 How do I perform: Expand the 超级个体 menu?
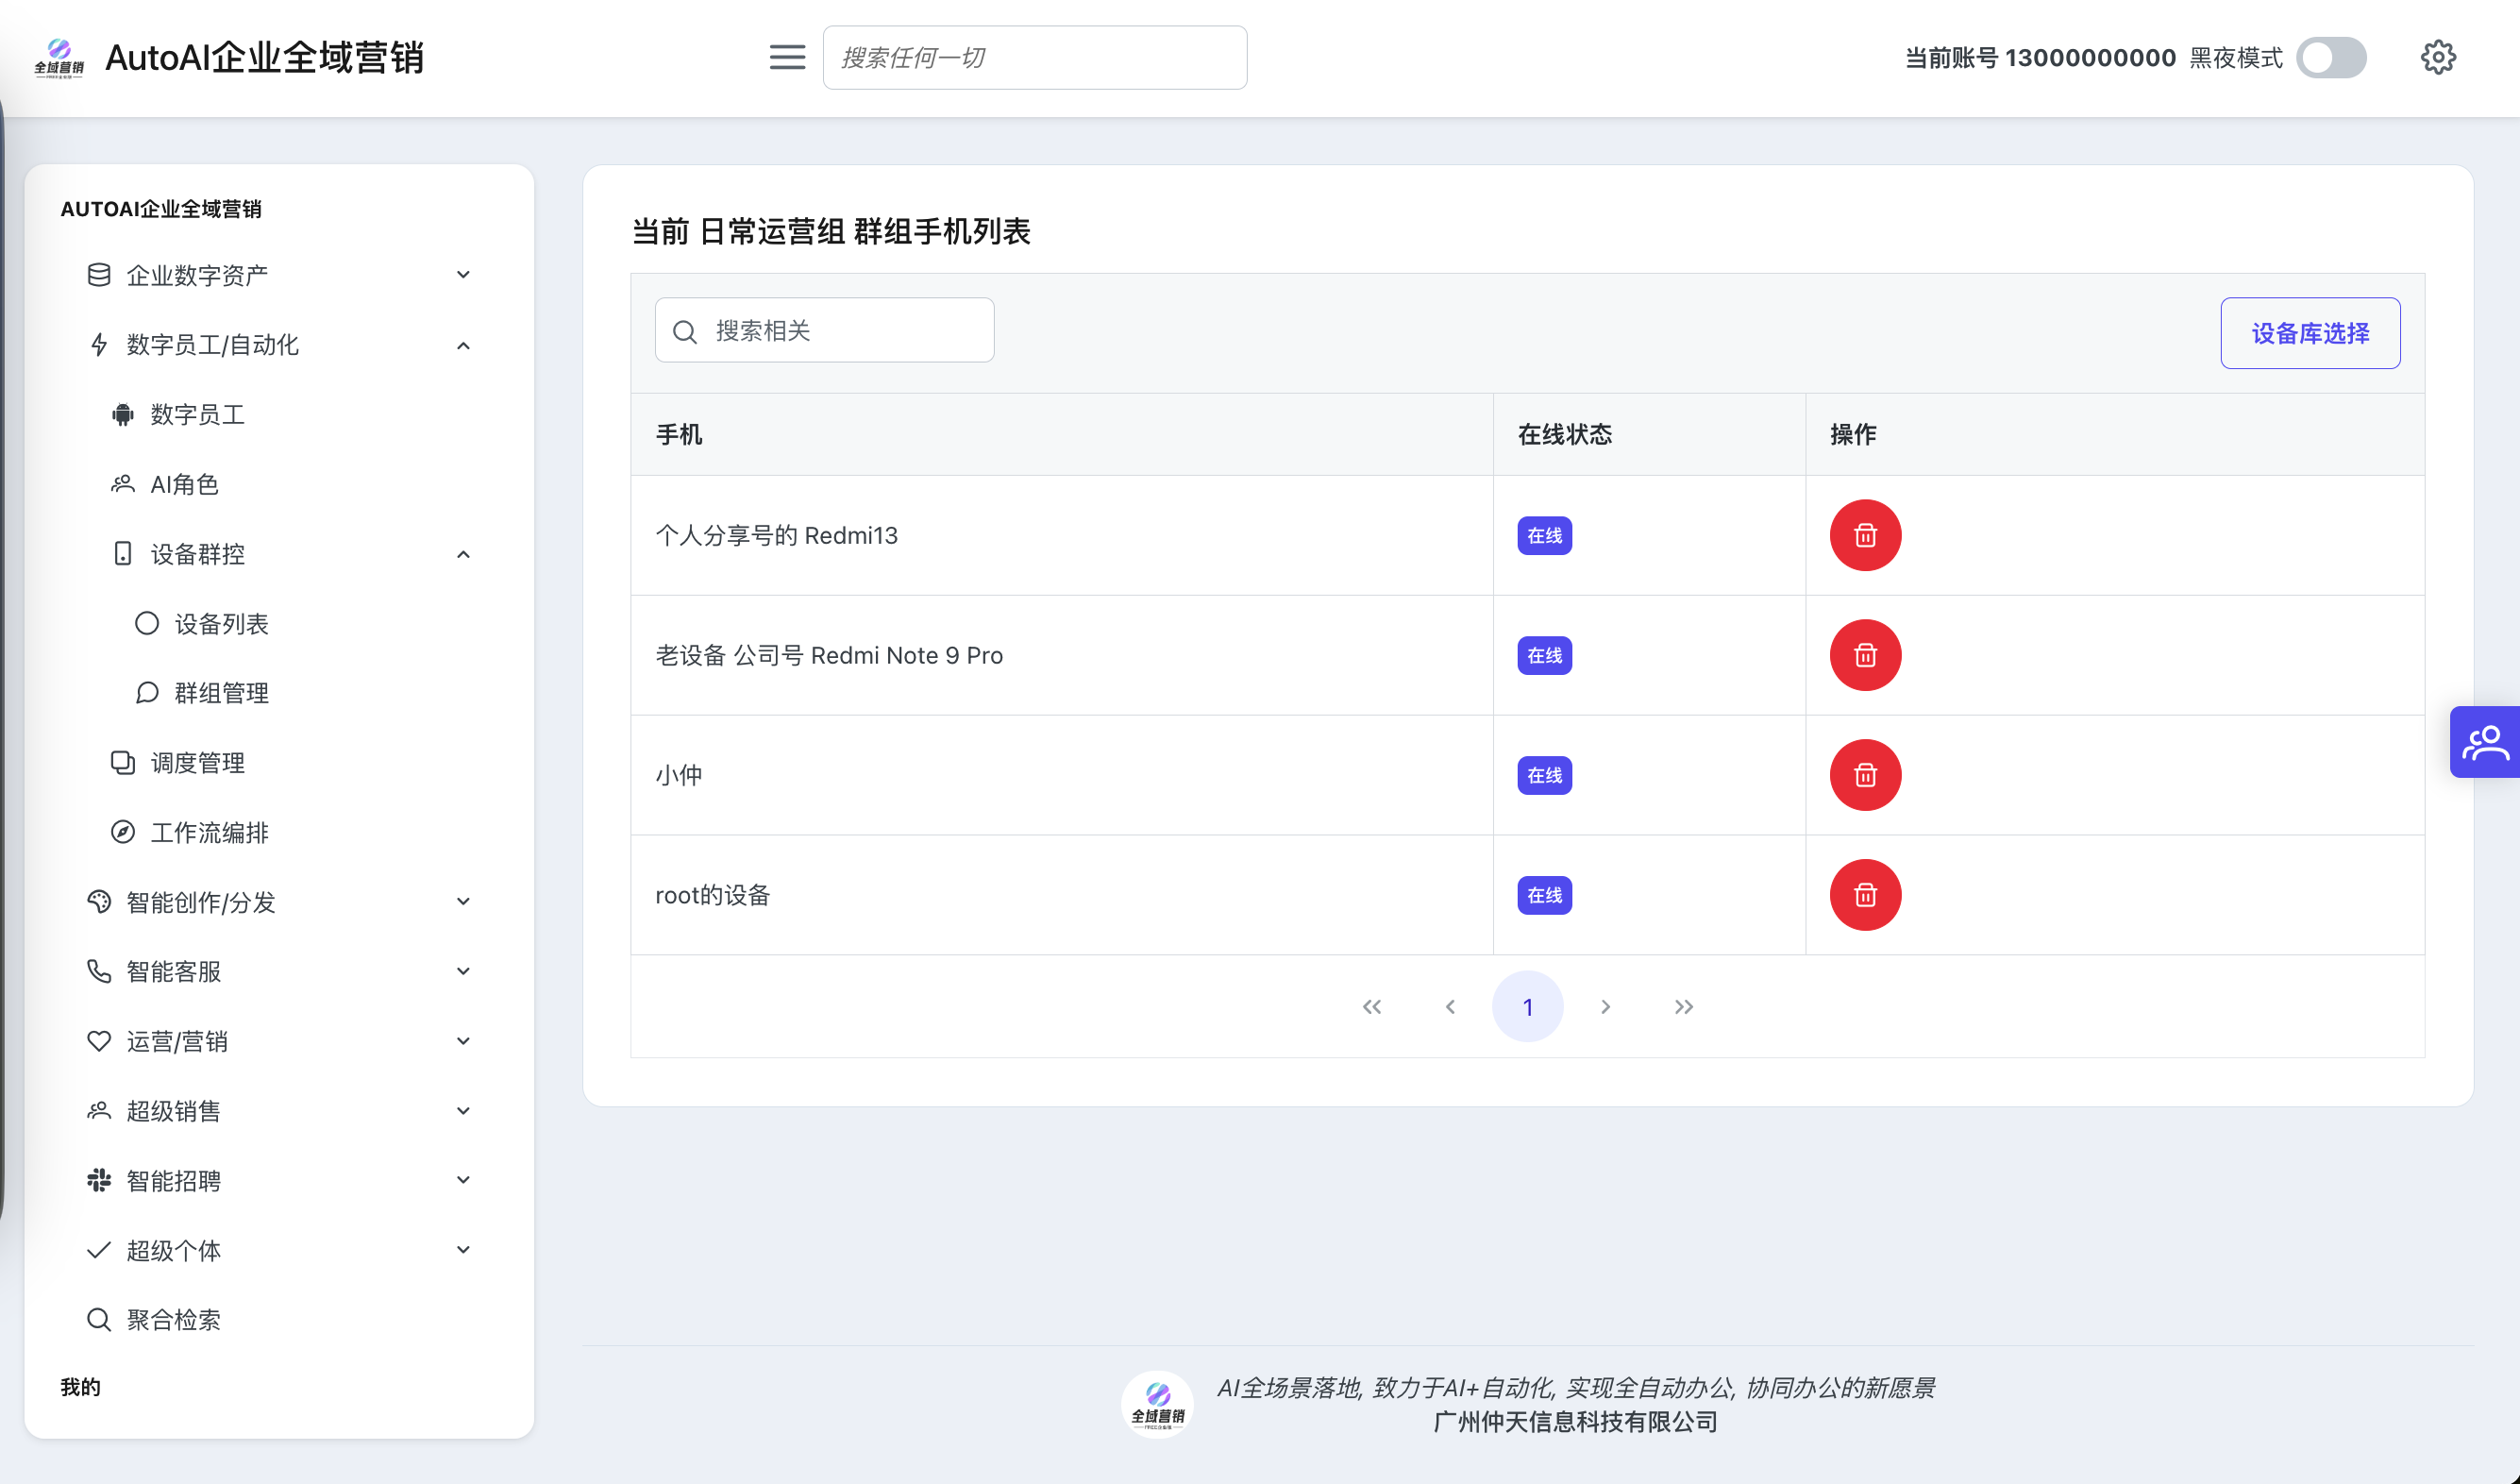[279, 1250]
